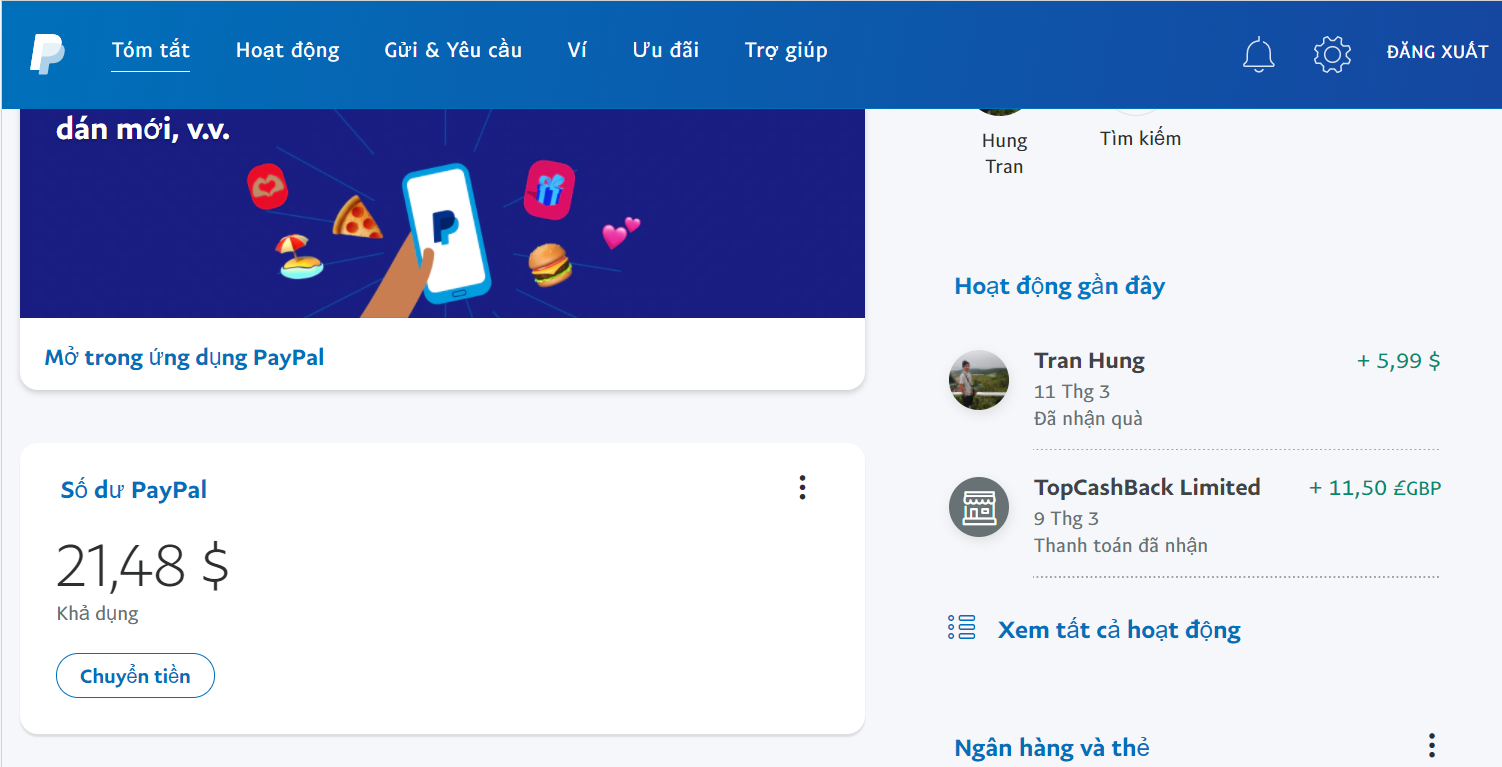Open the Số dư PayPal heading link
Viewport: 1502px width, 767px height.
pos(134,490)
